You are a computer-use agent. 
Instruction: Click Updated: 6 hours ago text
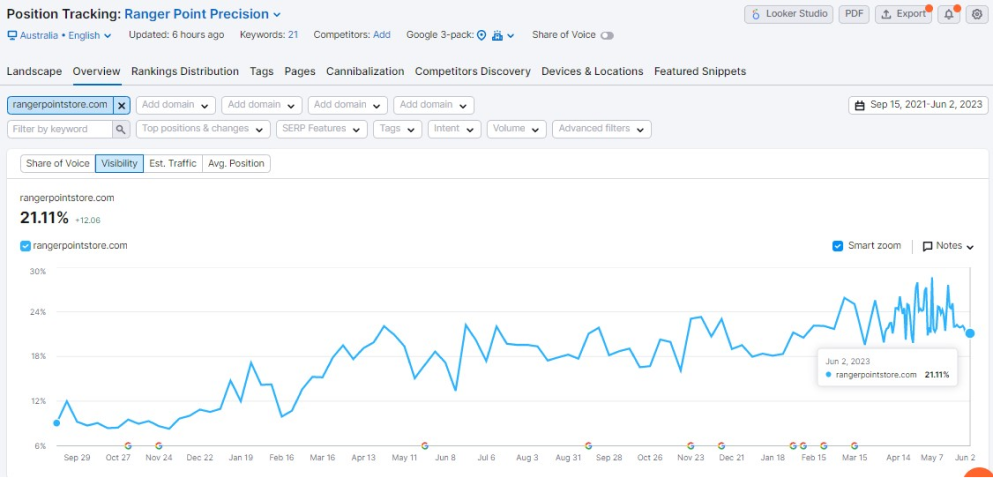(176, 35)
